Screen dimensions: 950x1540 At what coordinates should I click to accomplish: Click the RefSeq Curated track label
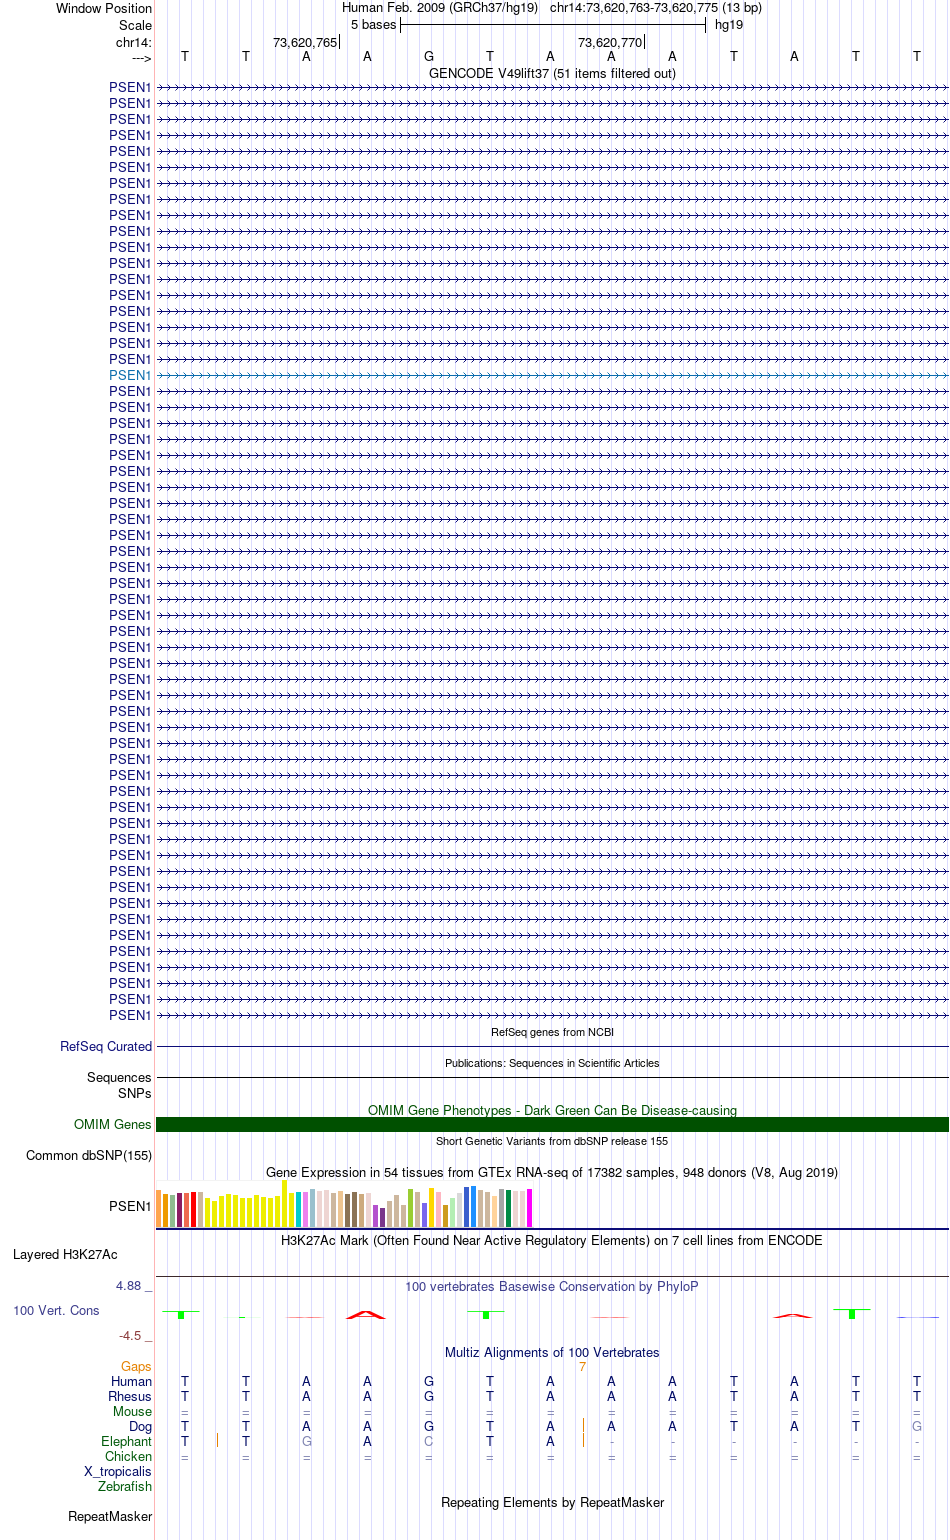[106, 1047]
